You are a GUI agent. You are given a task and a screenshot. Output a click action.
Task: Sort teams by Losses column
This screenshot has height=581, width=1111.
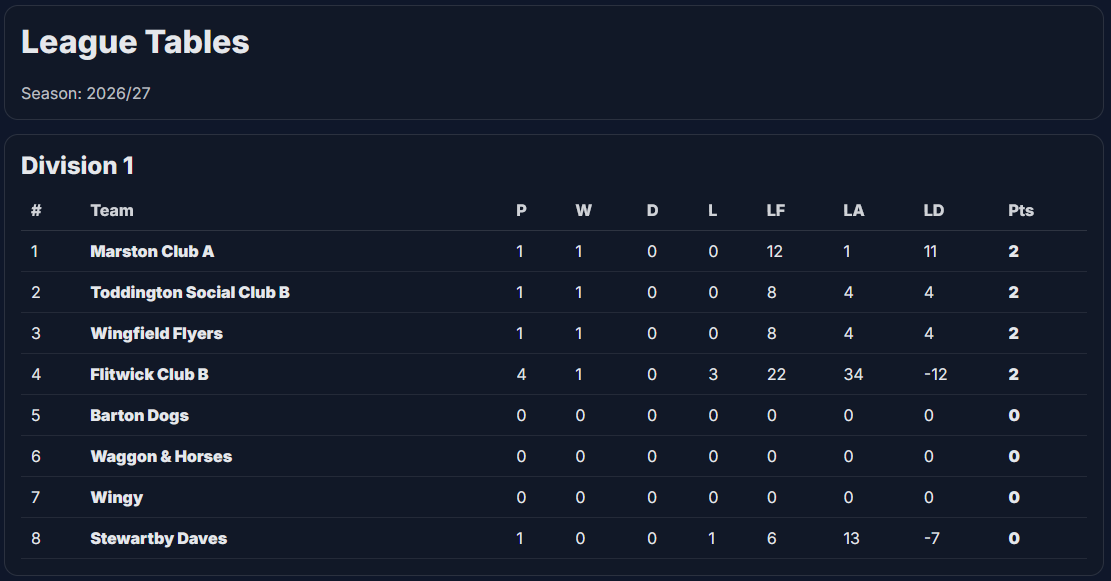[713, 210]
